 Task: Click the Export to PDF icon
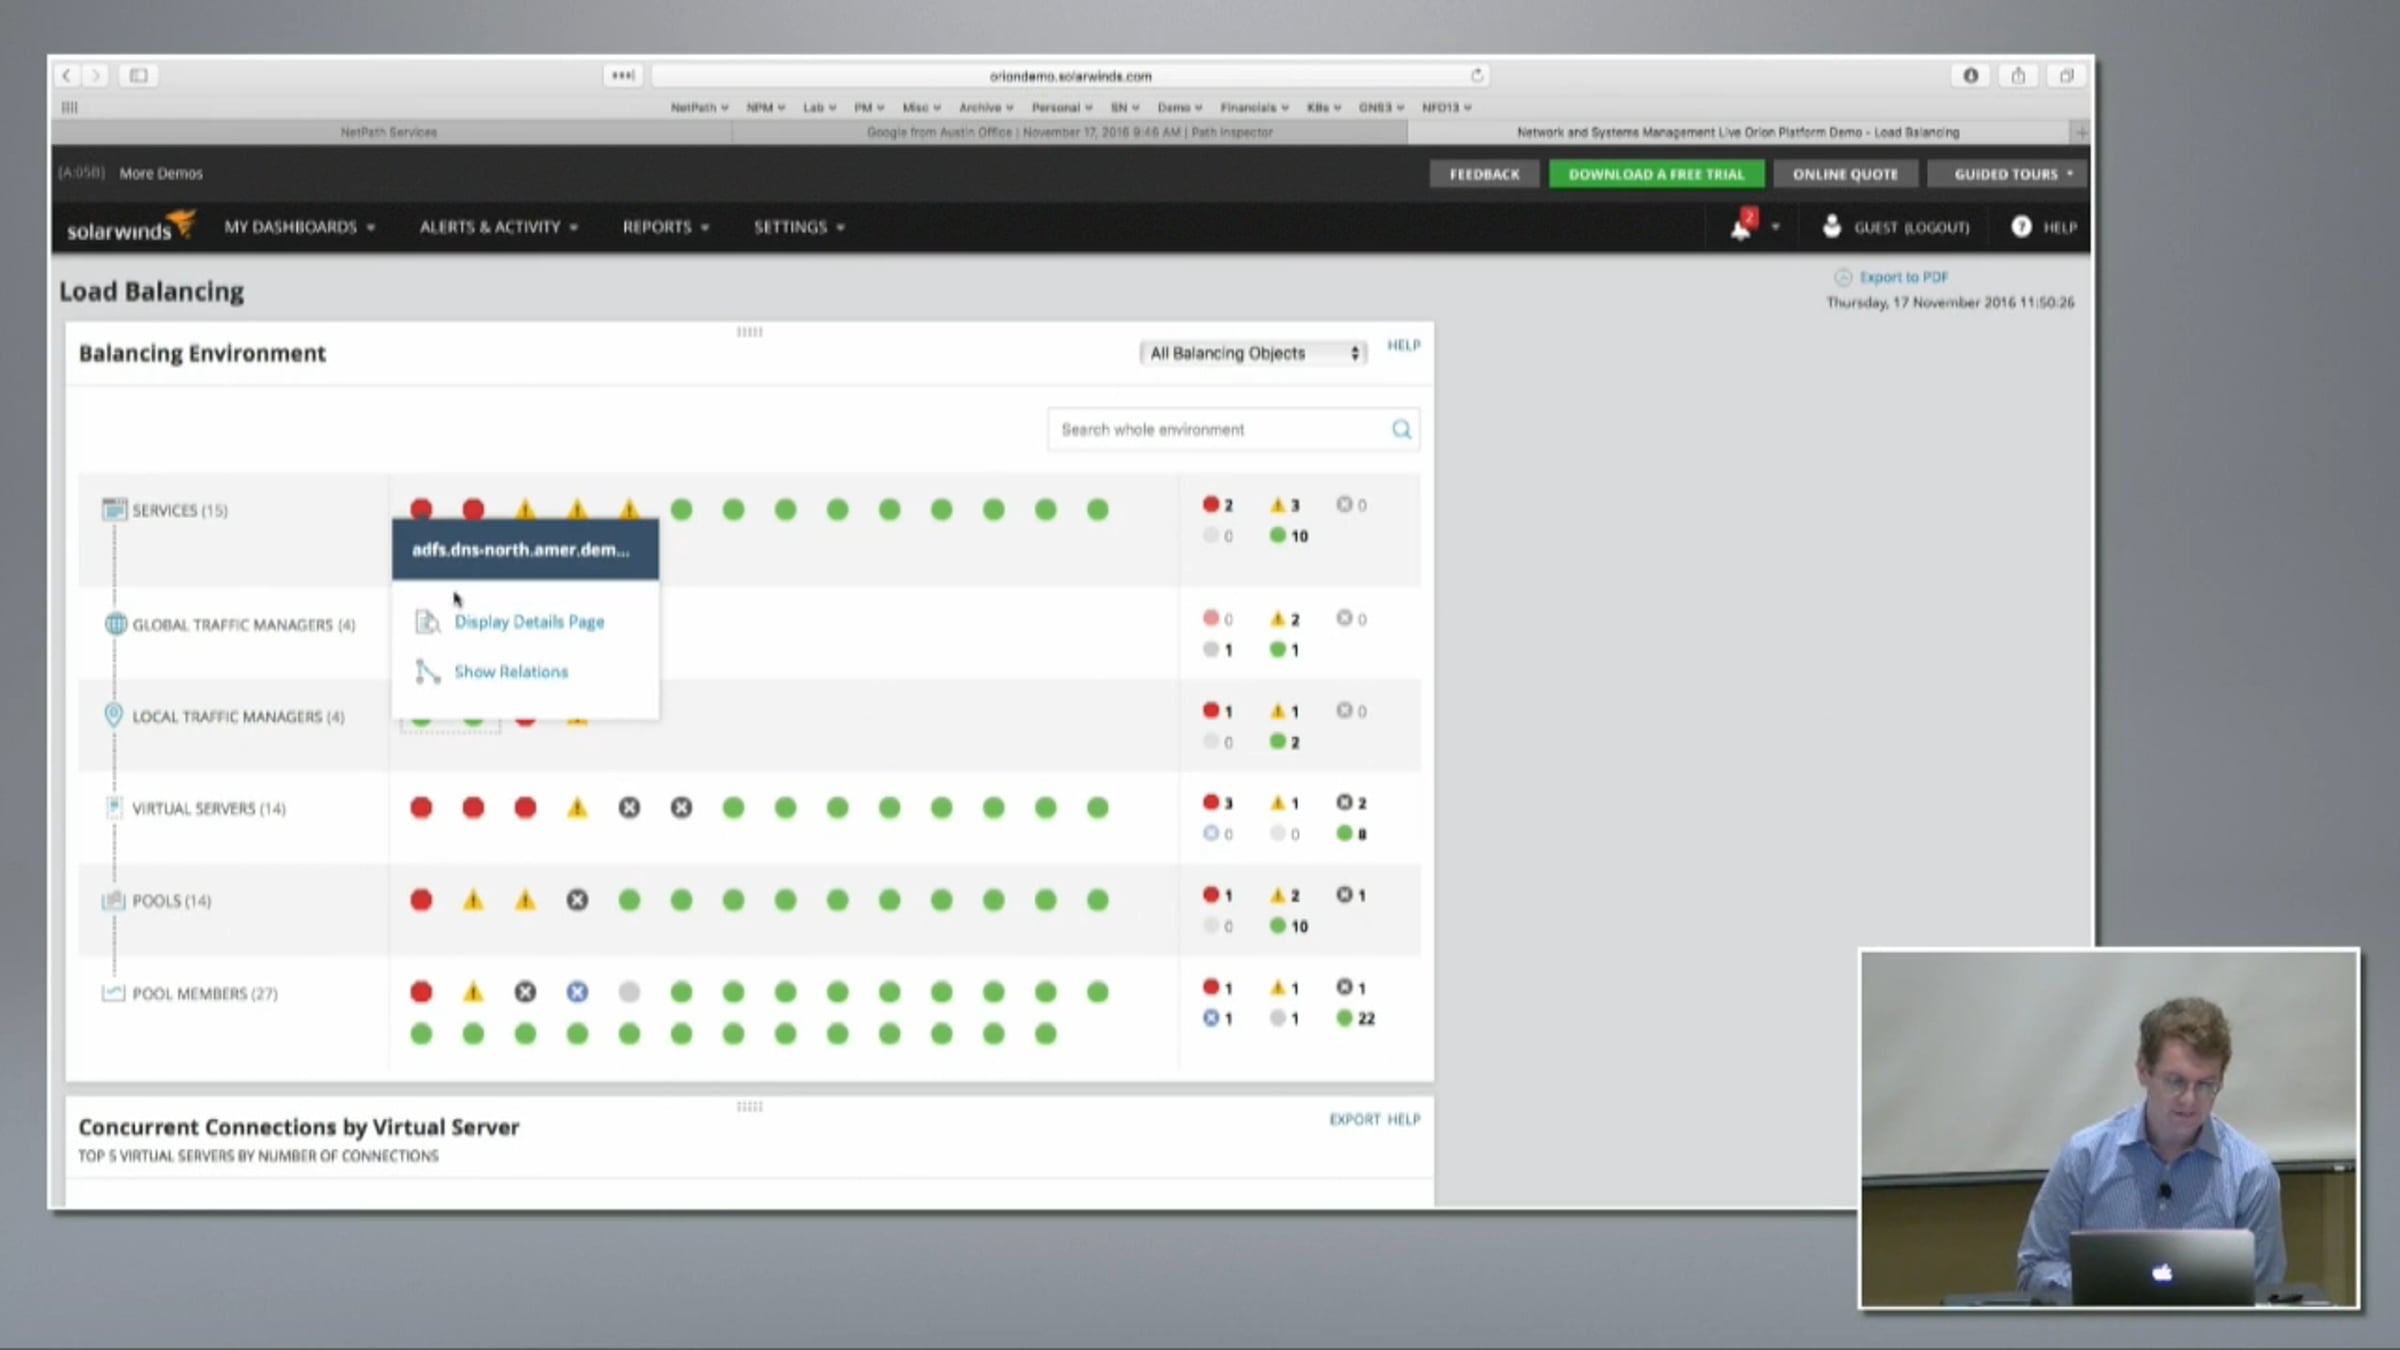pos(1842,277)
